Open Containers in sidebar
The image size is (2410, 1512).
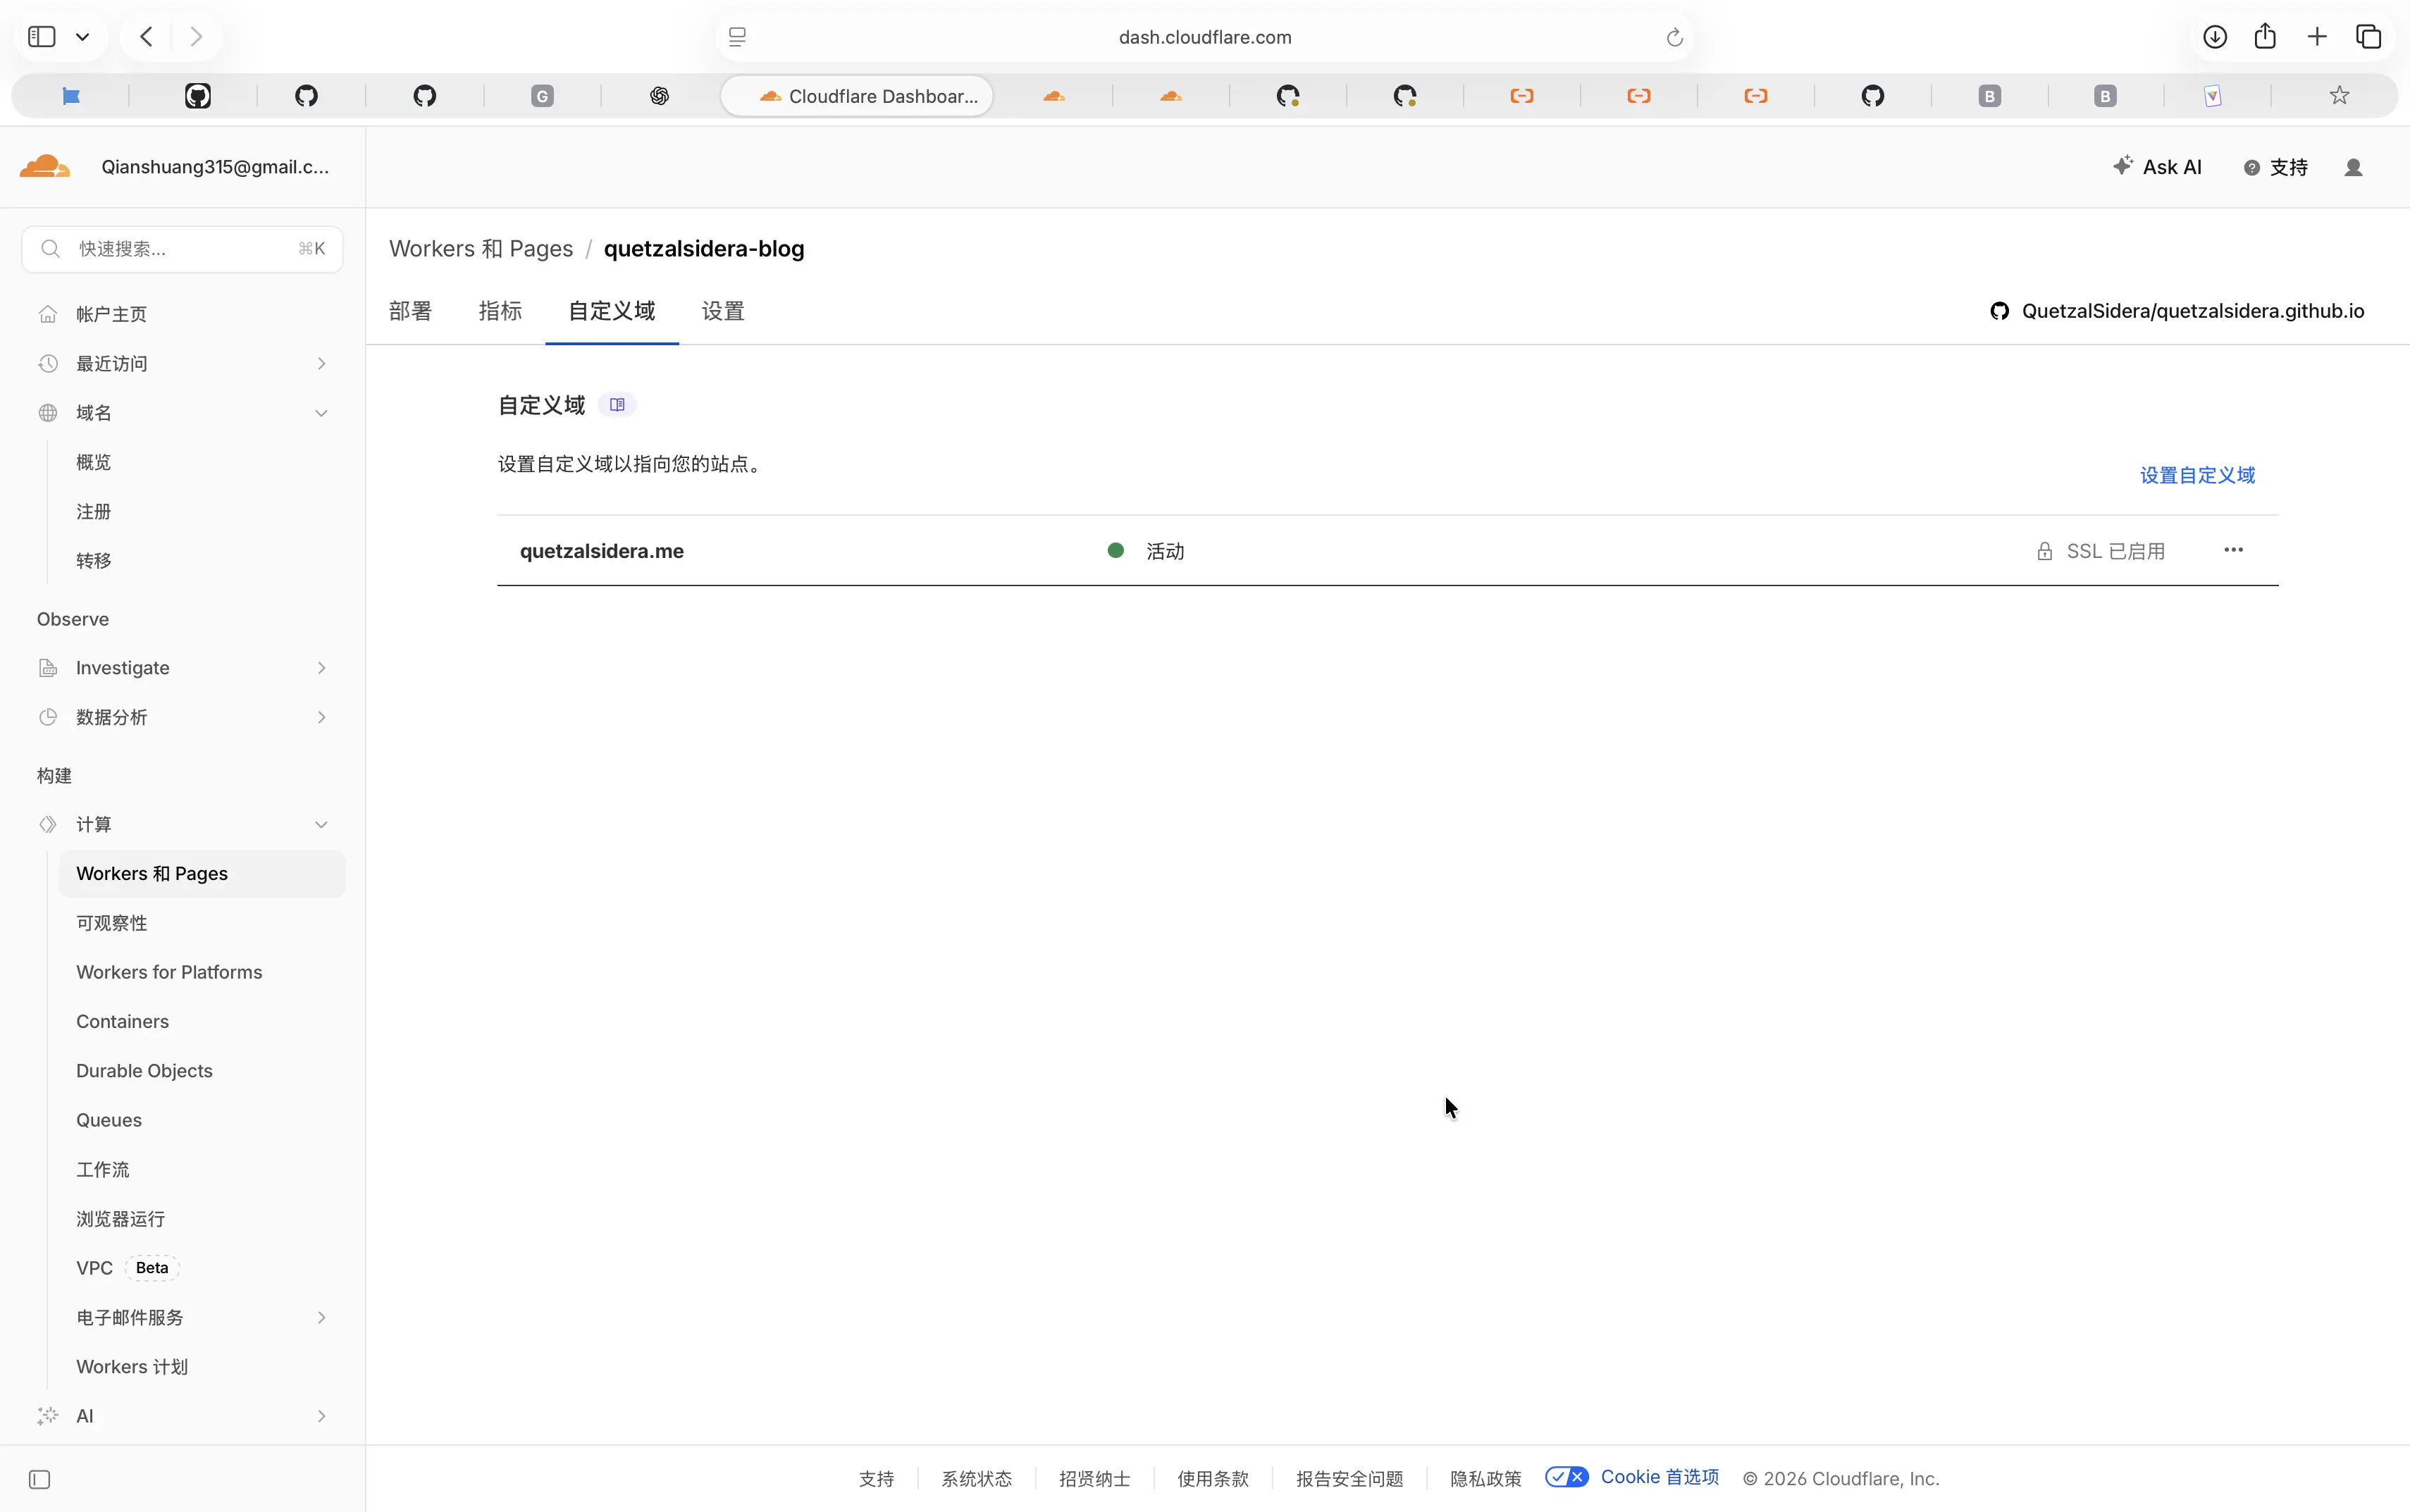click(122, 1021)
